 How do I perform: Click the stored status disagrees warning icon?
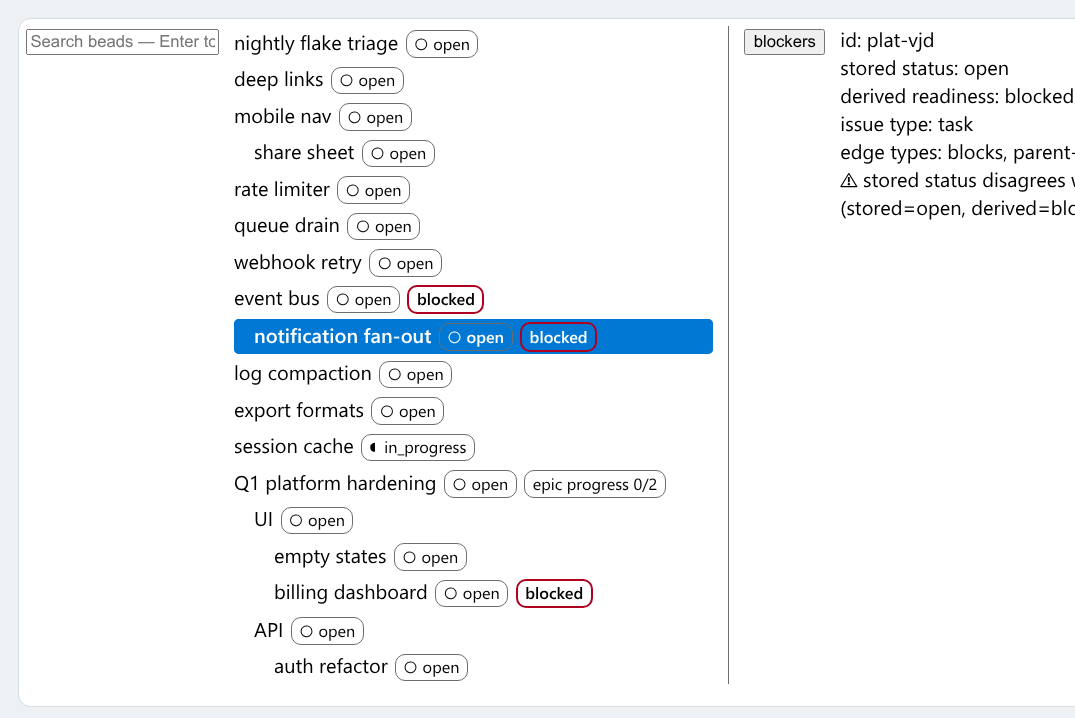pos(849,180)
